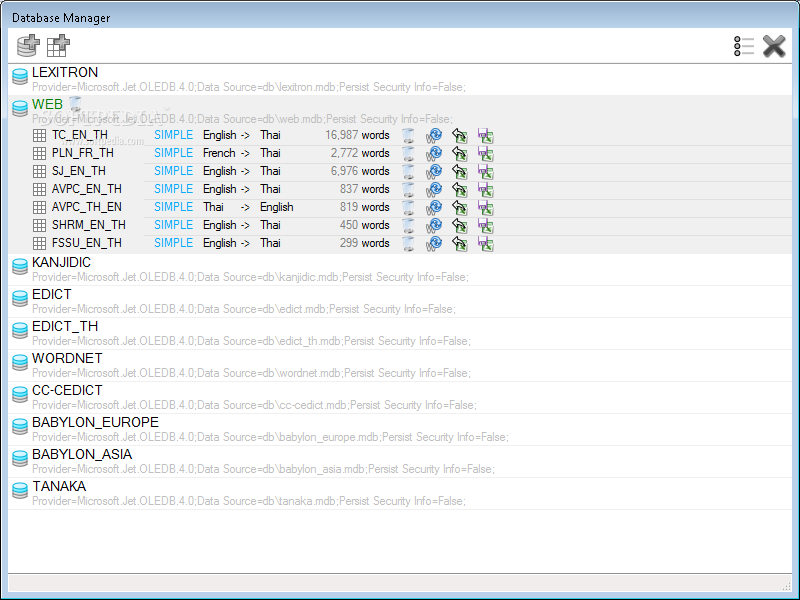Export SJ_EN_TH to Excel with the save icon

click(485, 171)
